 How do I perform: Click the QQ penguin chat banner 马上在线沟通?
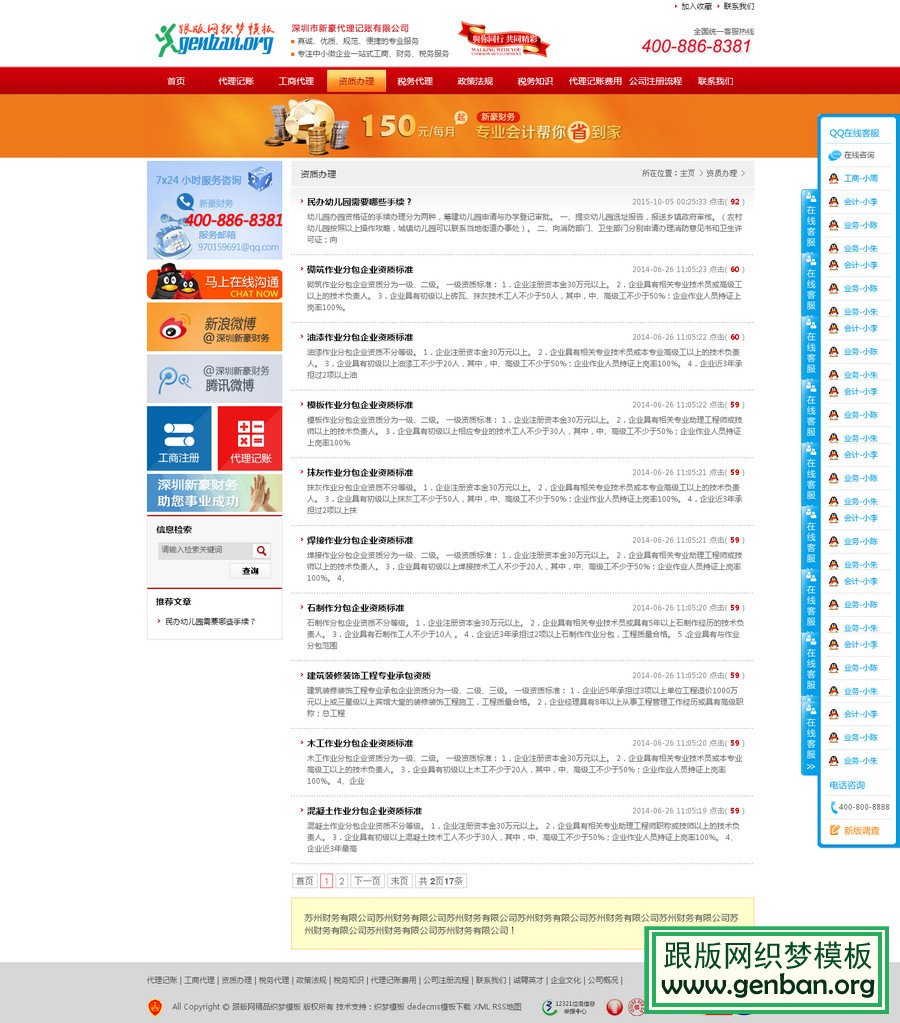click(x=213, y=283)
